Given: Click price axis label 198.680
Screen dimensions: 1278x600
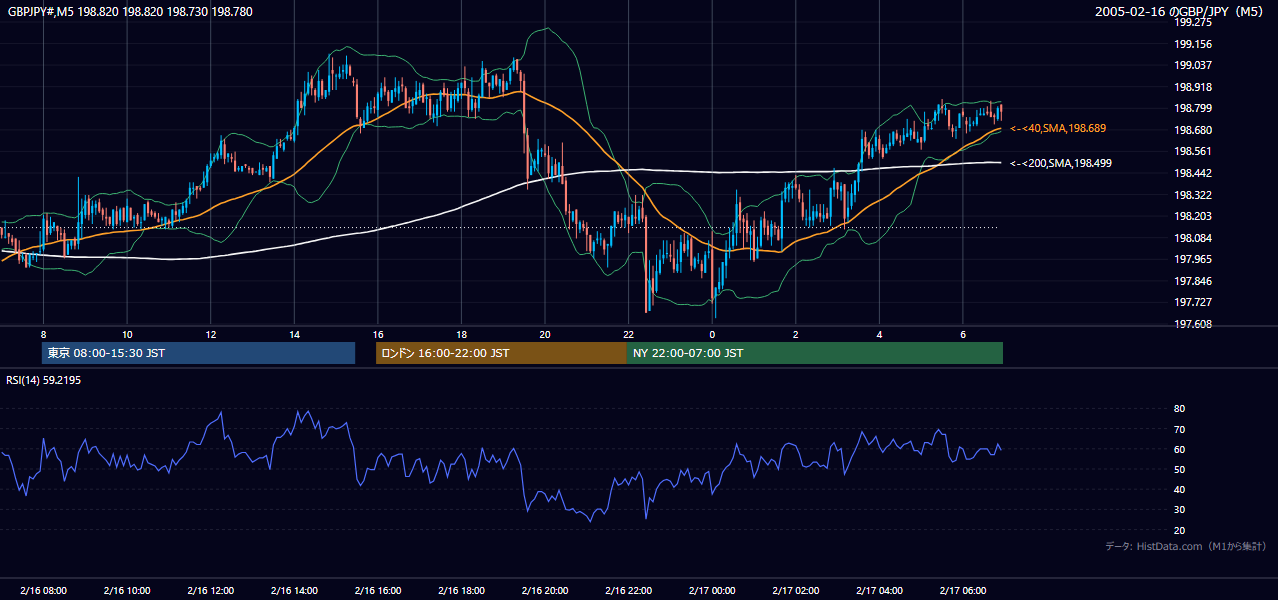Looking at the screenshot, I should (1193, 130).
